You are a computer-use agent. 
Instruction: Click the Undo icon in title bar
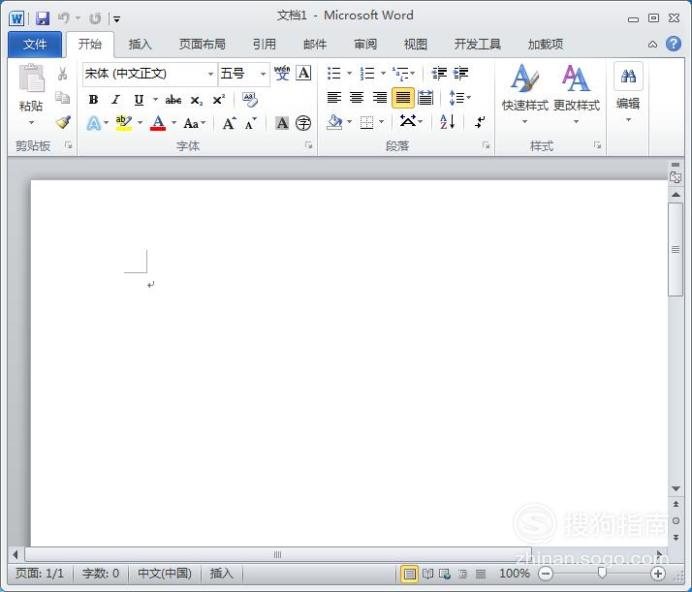click(x=64, y=18)
